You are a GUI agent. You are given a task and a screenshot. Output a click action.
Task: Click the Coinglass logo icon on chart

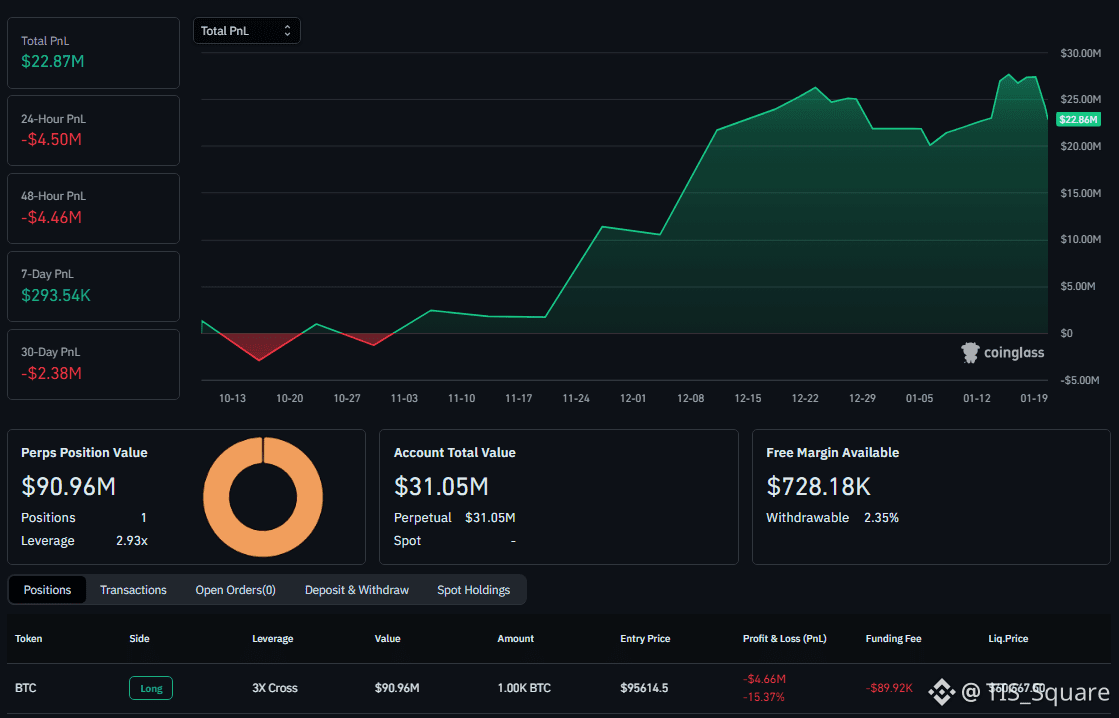pos(970,352)
